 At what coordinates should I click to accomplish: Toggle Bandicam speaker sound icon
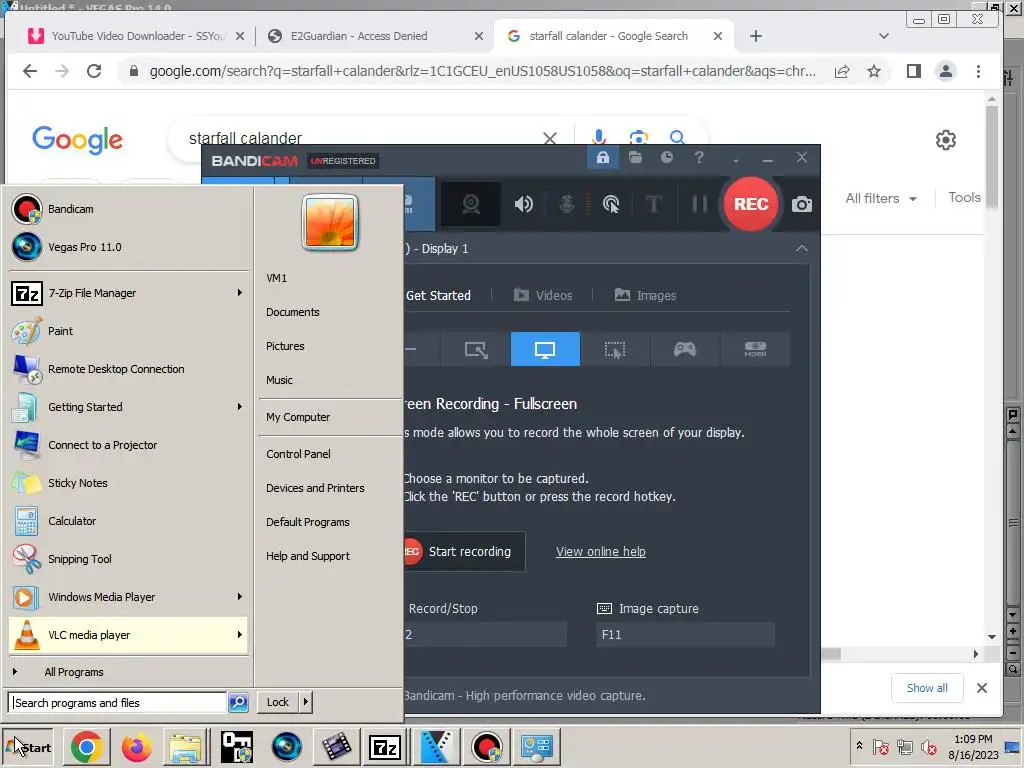tap(523, 204)
